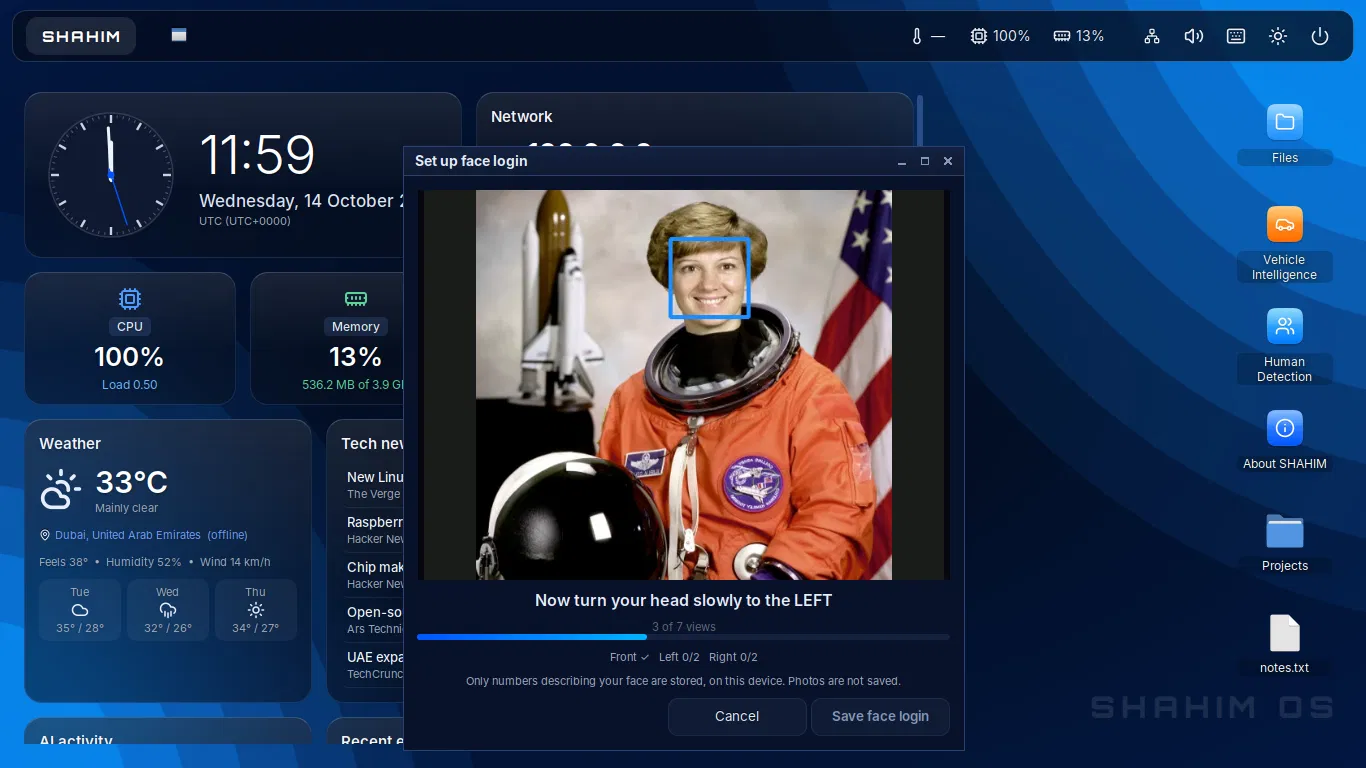
Task: Click the 'Right 0/2' view status text
Action: (x=733, y=657)
